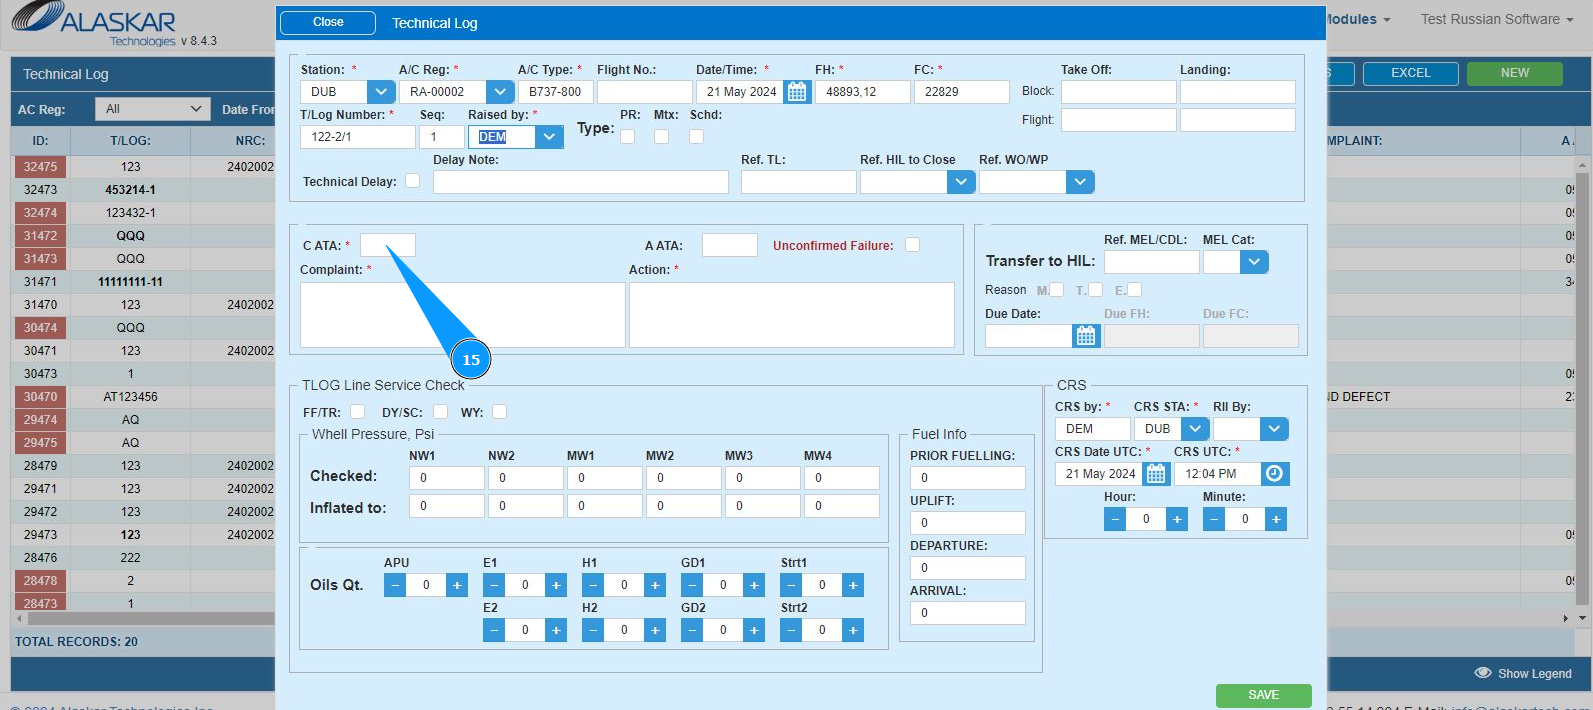Focus the Flight No. field
Image resolution: width=1593 pixels, height=710 pixels.
644,92
